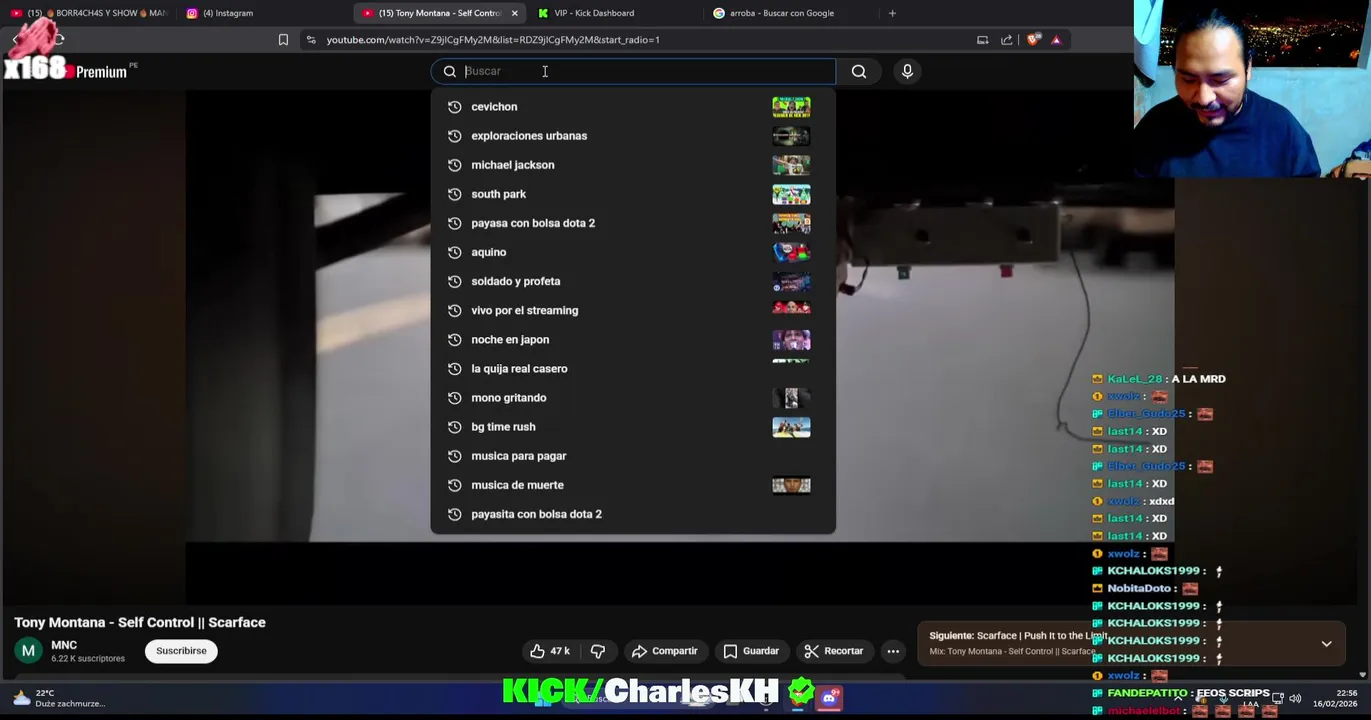Click thumbnail beside bg time rush suggestion
The height and width of the screenshot is (720, 1371).
point(791,427)
